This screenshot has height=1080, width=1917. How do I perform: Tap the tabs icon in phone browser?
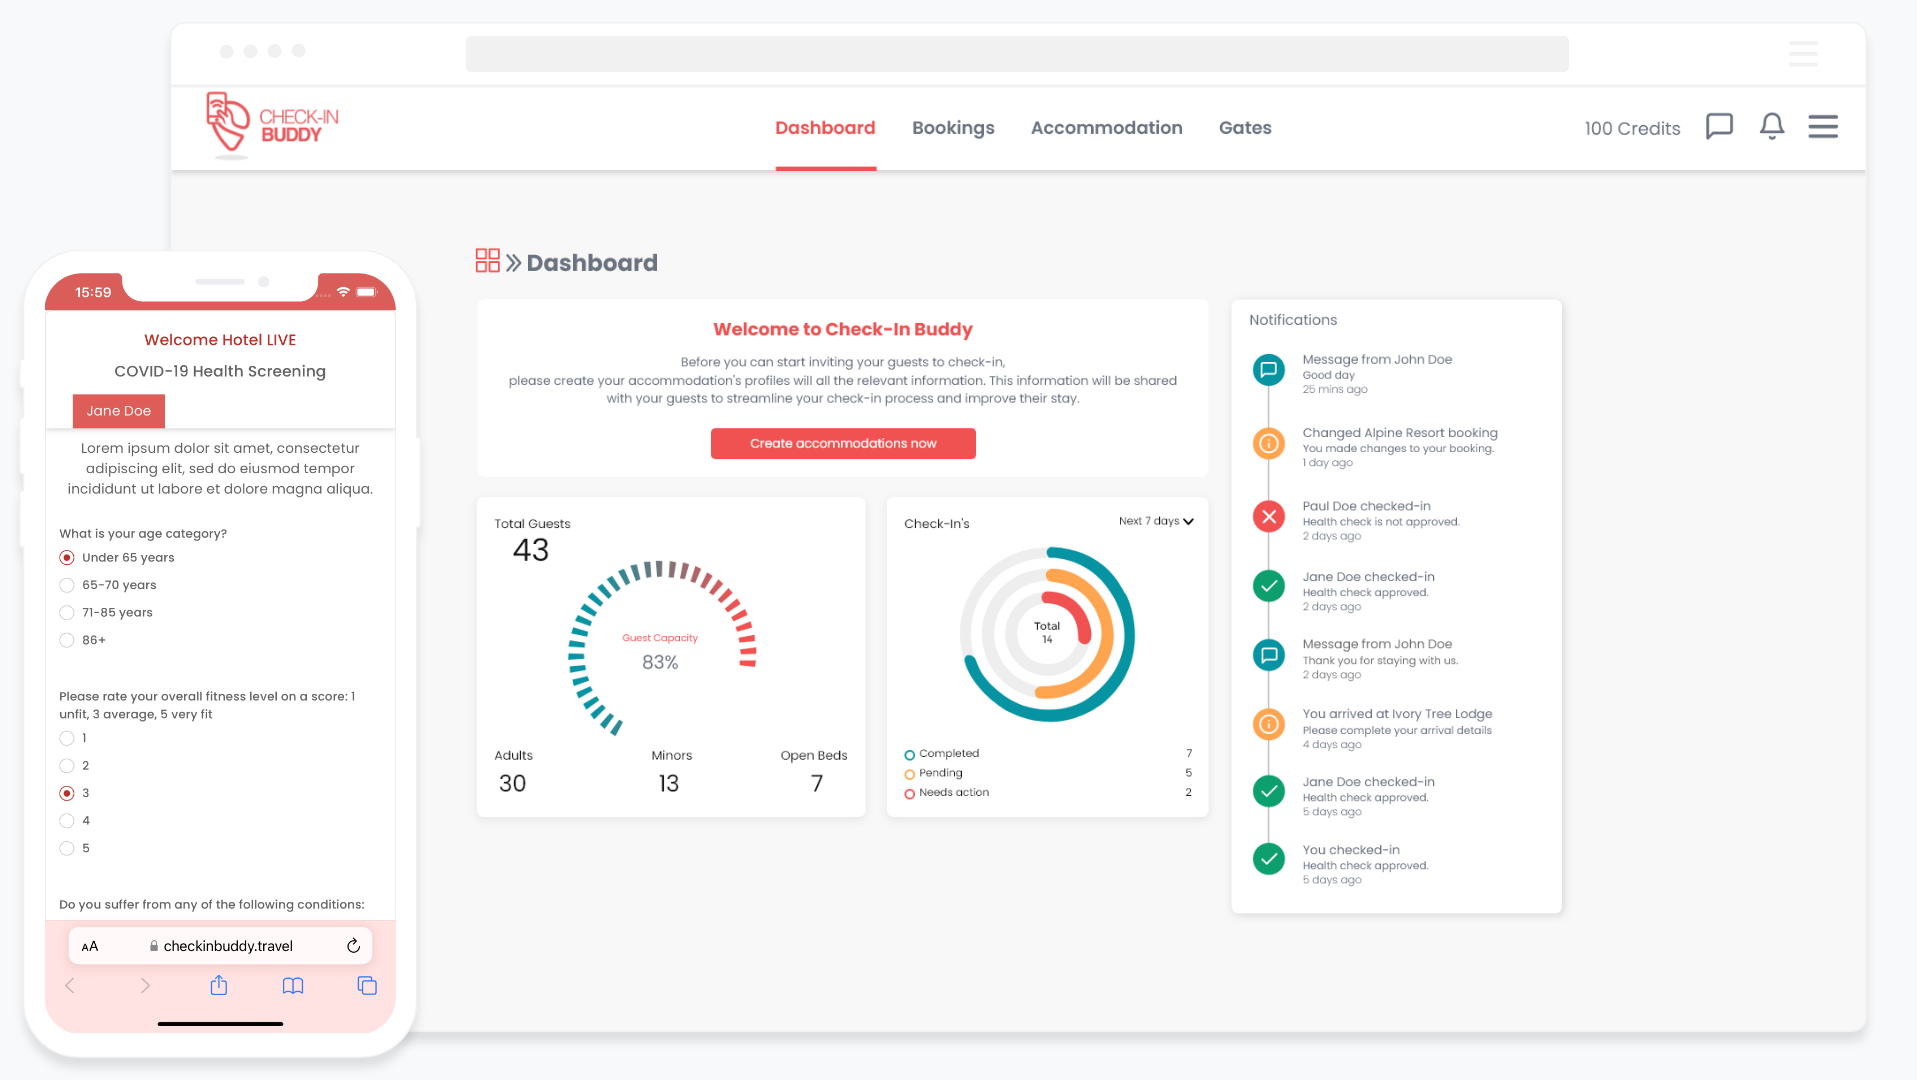tap(367, 986)
